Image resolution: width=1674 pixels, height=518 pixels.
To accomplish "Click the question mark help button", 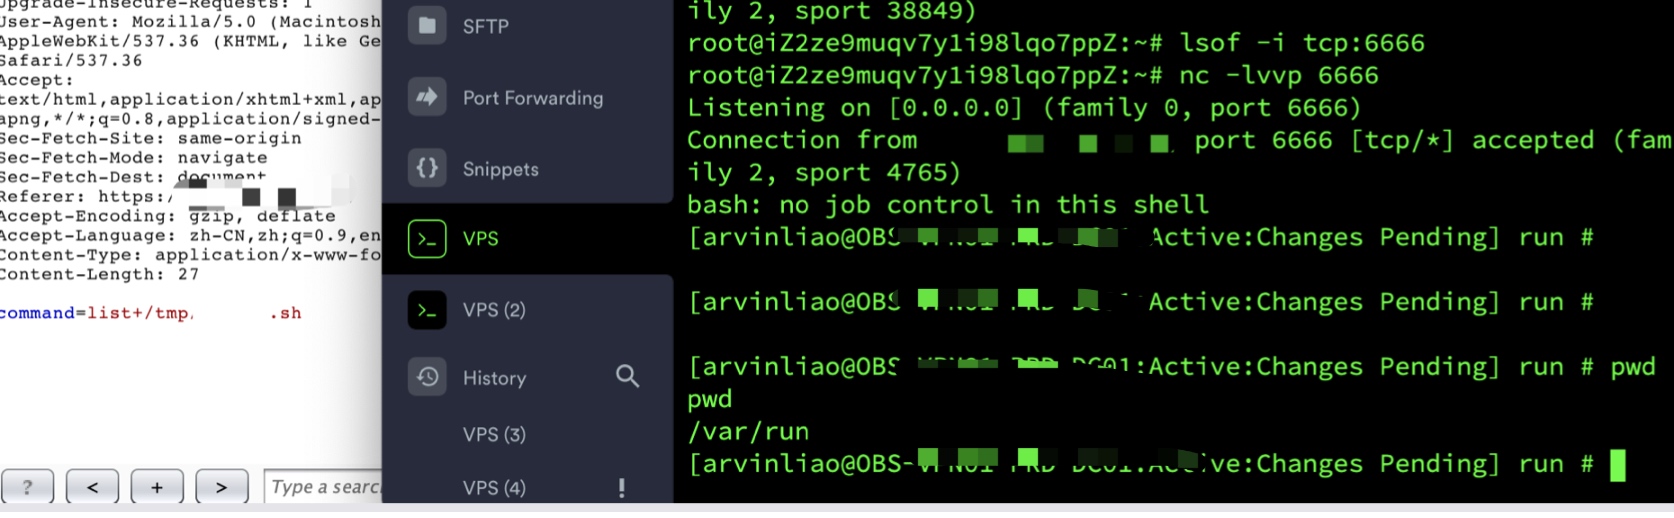I will point(27,487).
